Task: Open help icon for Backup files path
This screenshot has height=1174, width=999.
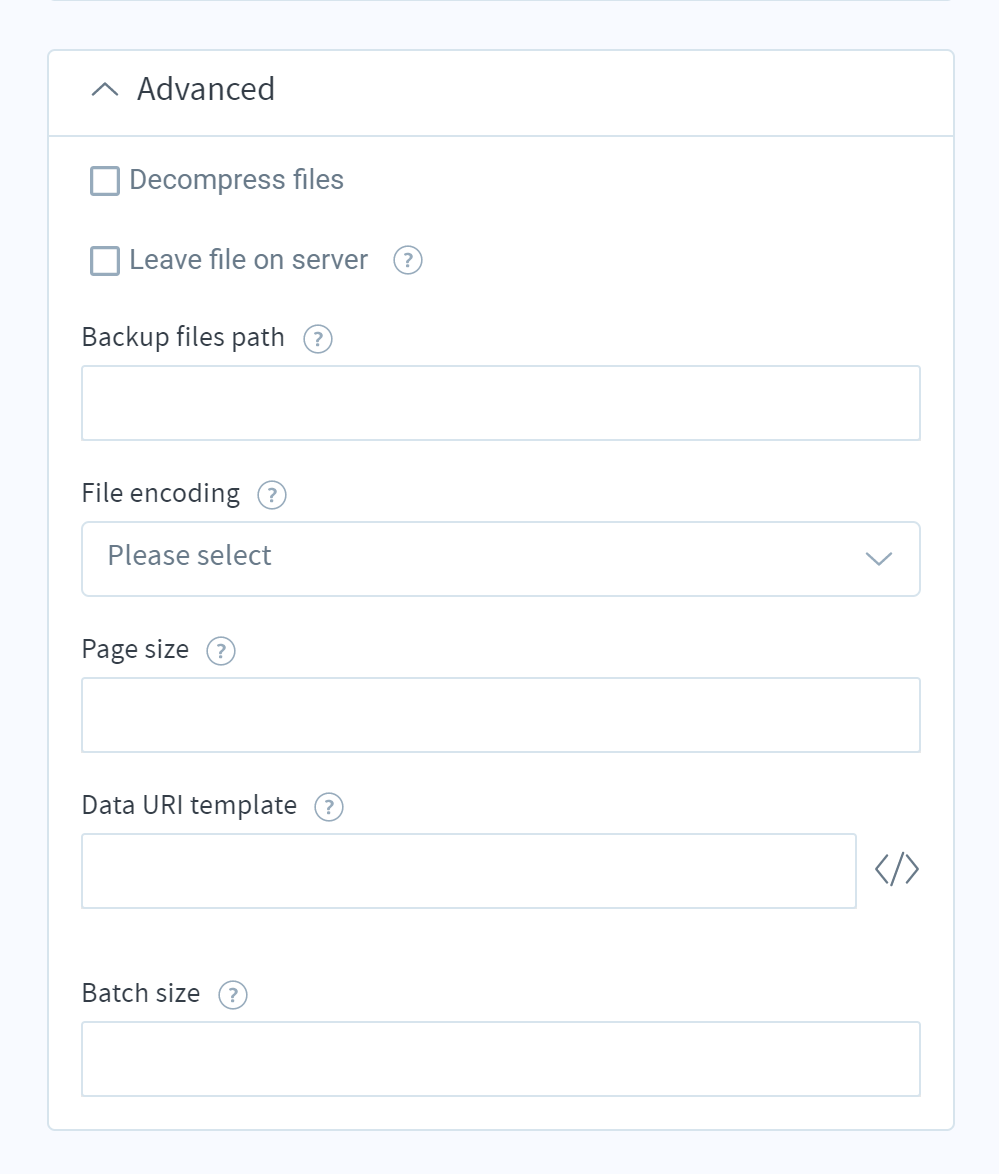Action: click(318, 339)
